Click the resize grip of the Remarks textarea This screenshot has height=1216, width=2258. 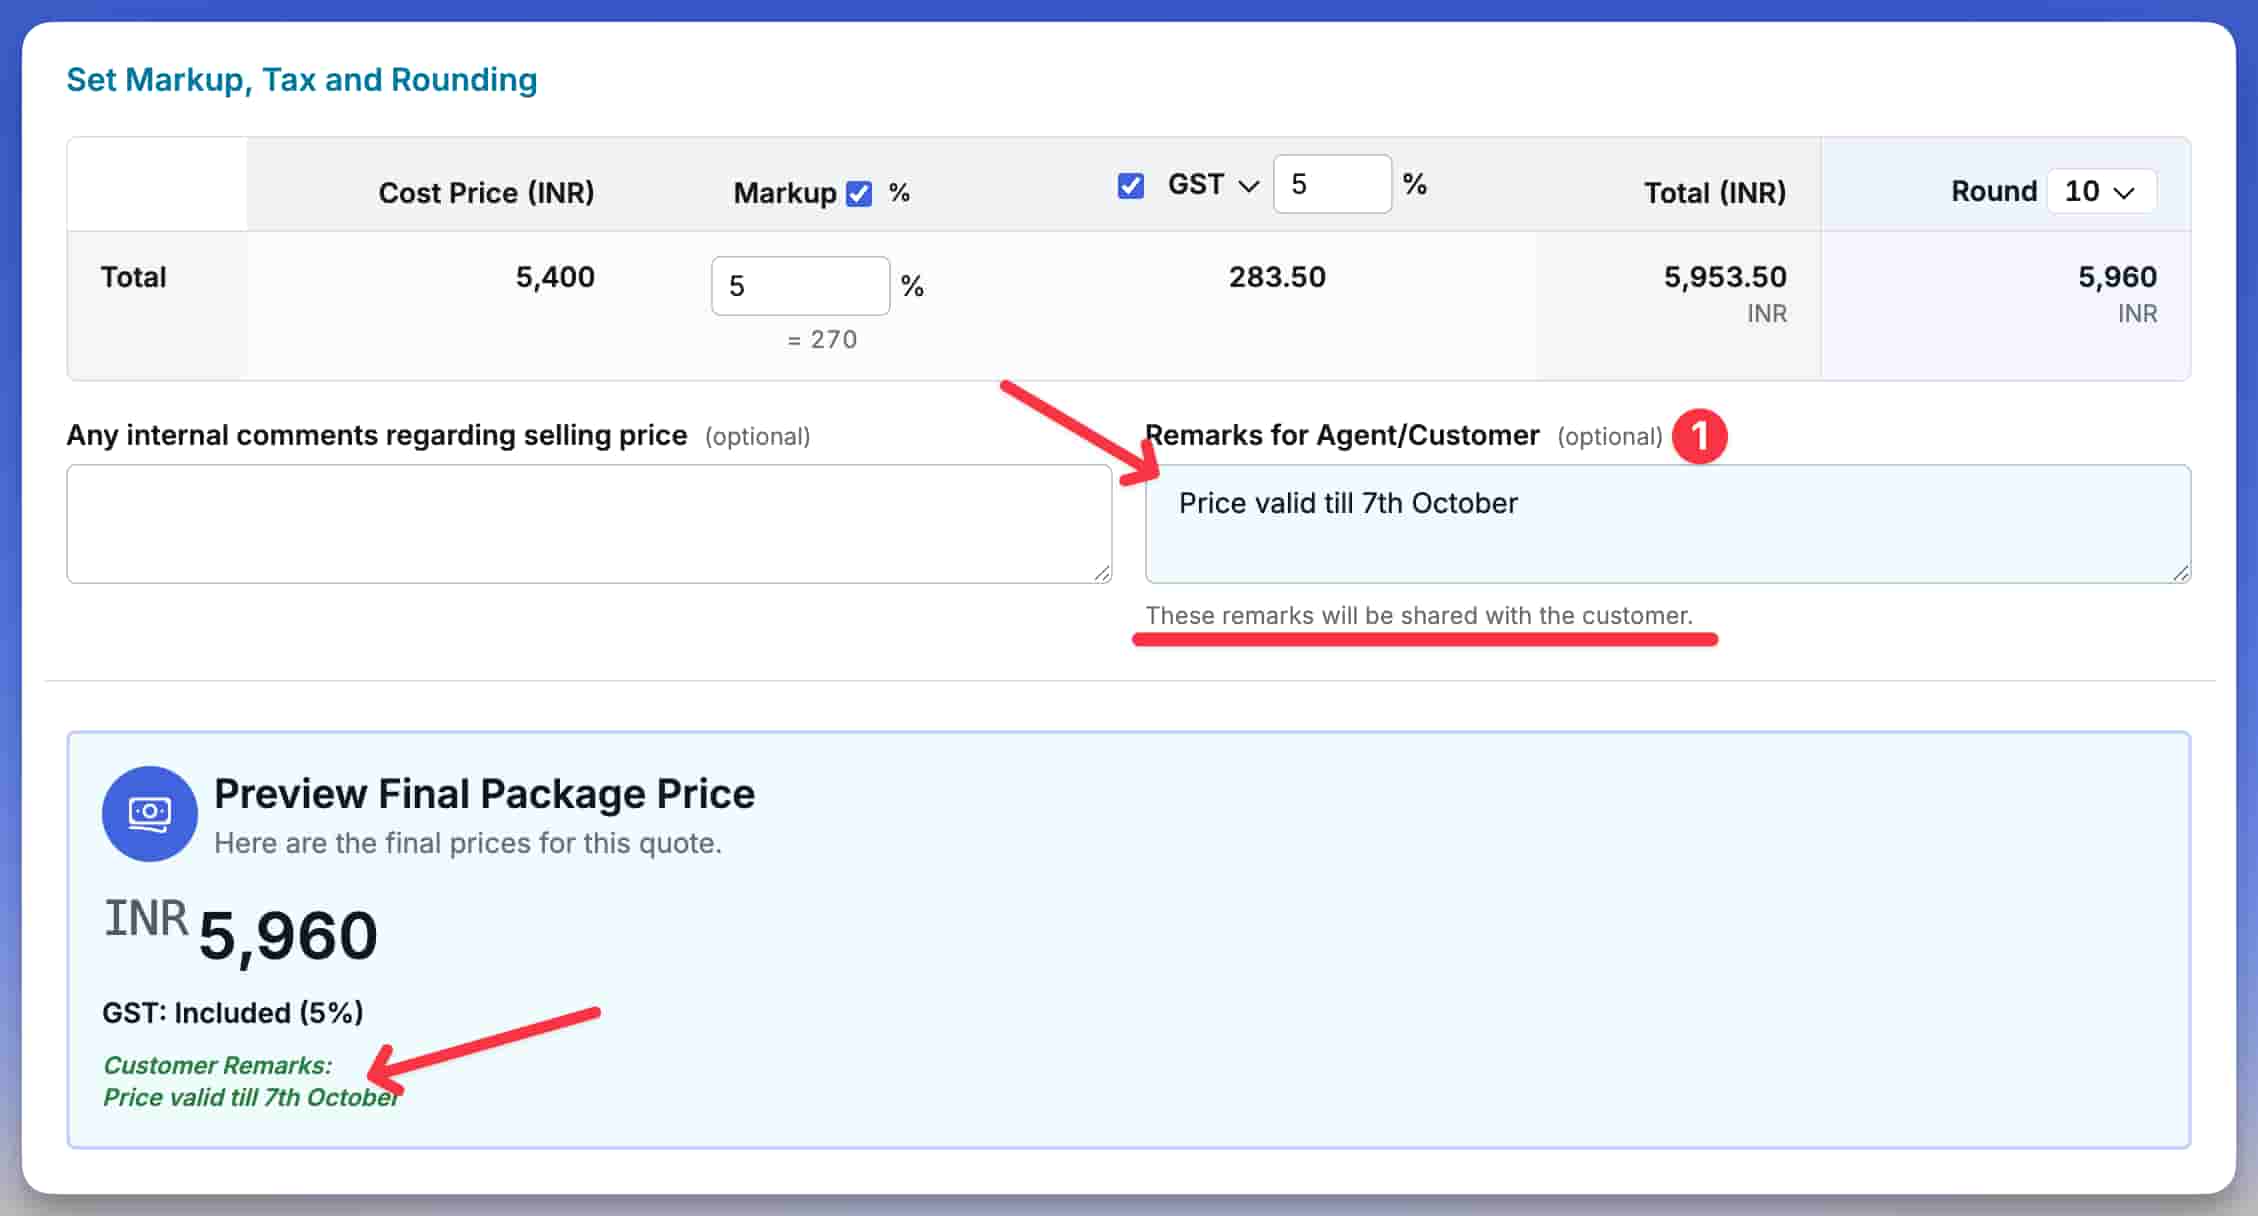[2180, 573]
